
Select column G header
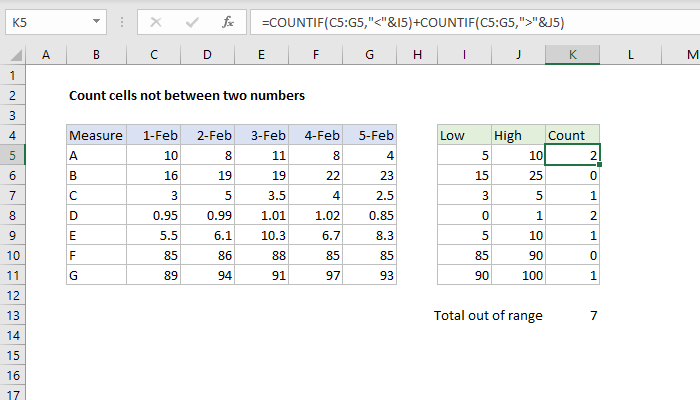pos(370,55)
